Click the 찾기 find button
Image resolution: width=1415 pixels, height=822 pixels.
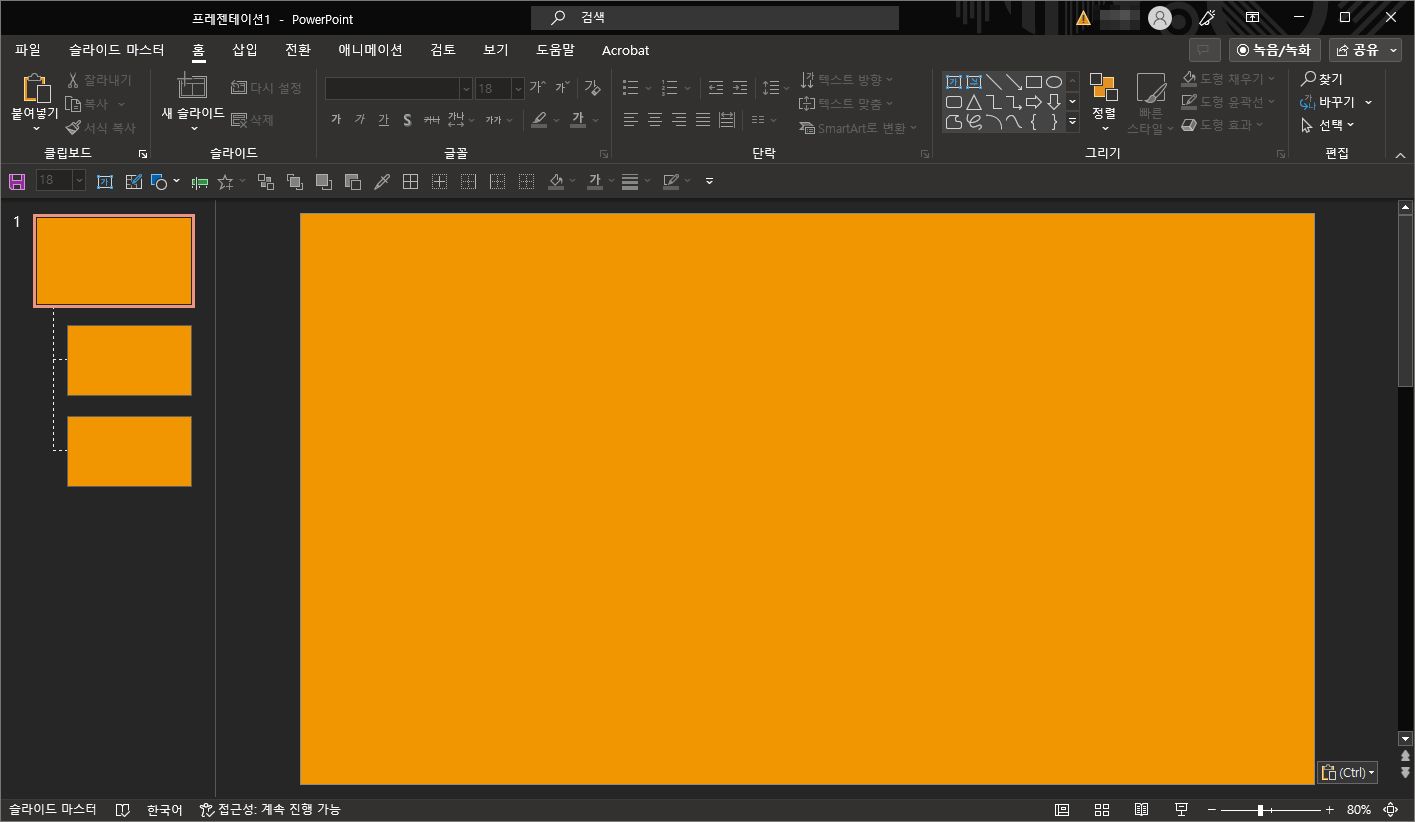(x=1322, y=79)
